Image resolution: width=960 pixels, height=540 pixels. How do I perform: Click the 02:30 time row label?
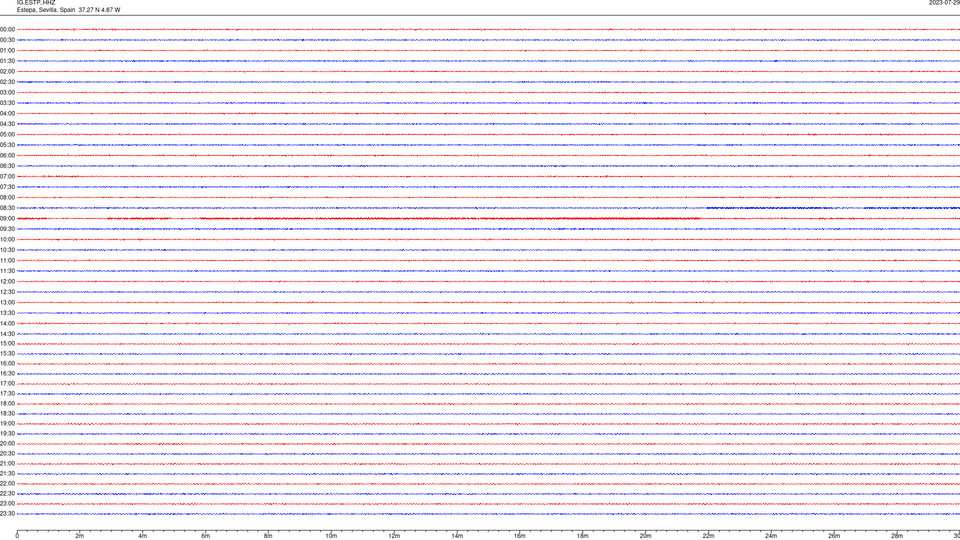tap(7, 82)
